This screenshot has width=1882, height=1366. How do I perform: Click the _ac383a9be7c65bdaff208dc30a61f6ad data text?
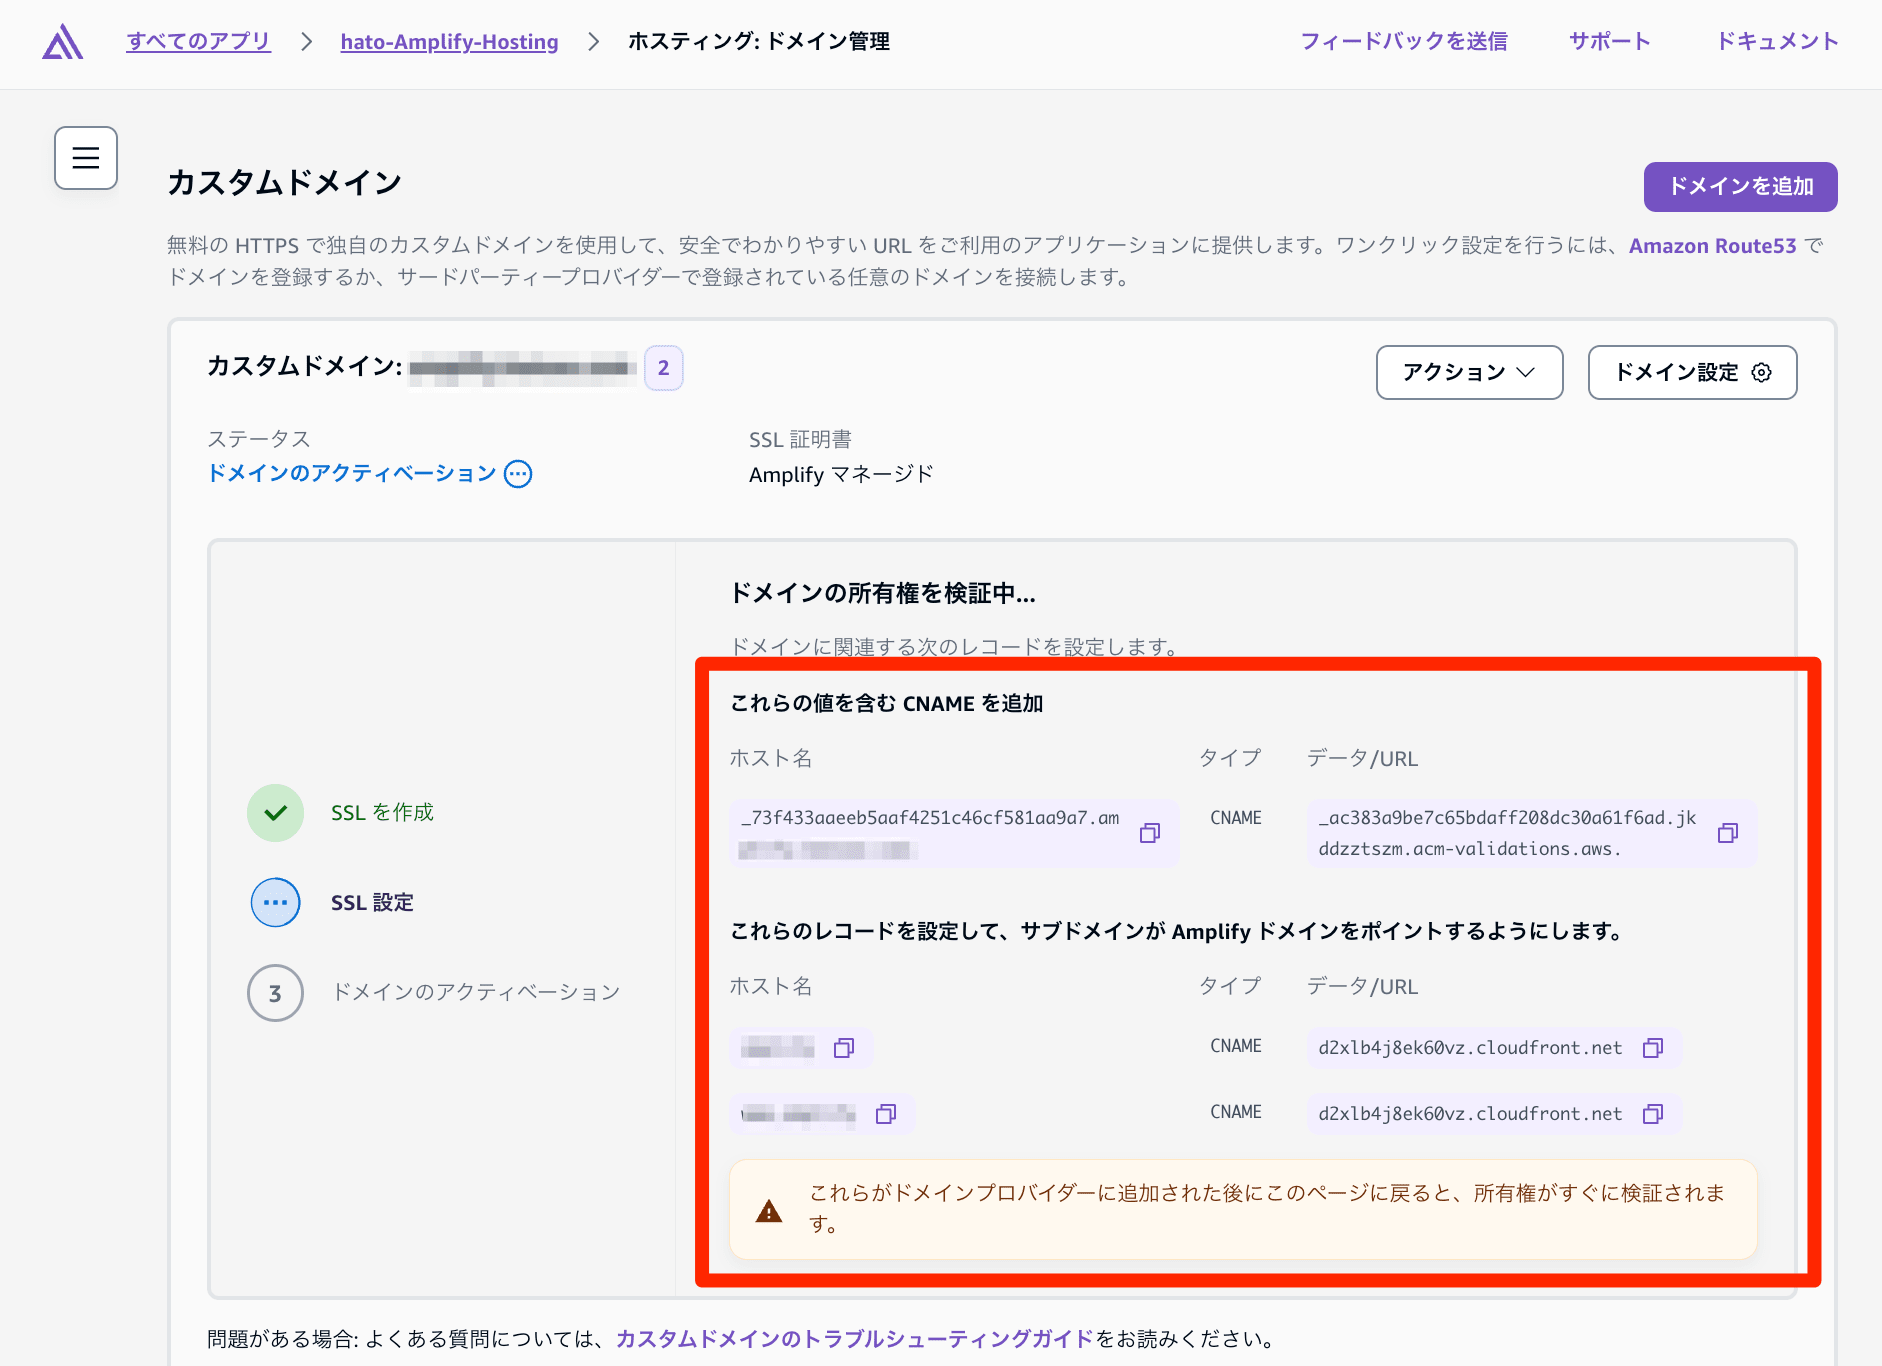point(1507,833)
